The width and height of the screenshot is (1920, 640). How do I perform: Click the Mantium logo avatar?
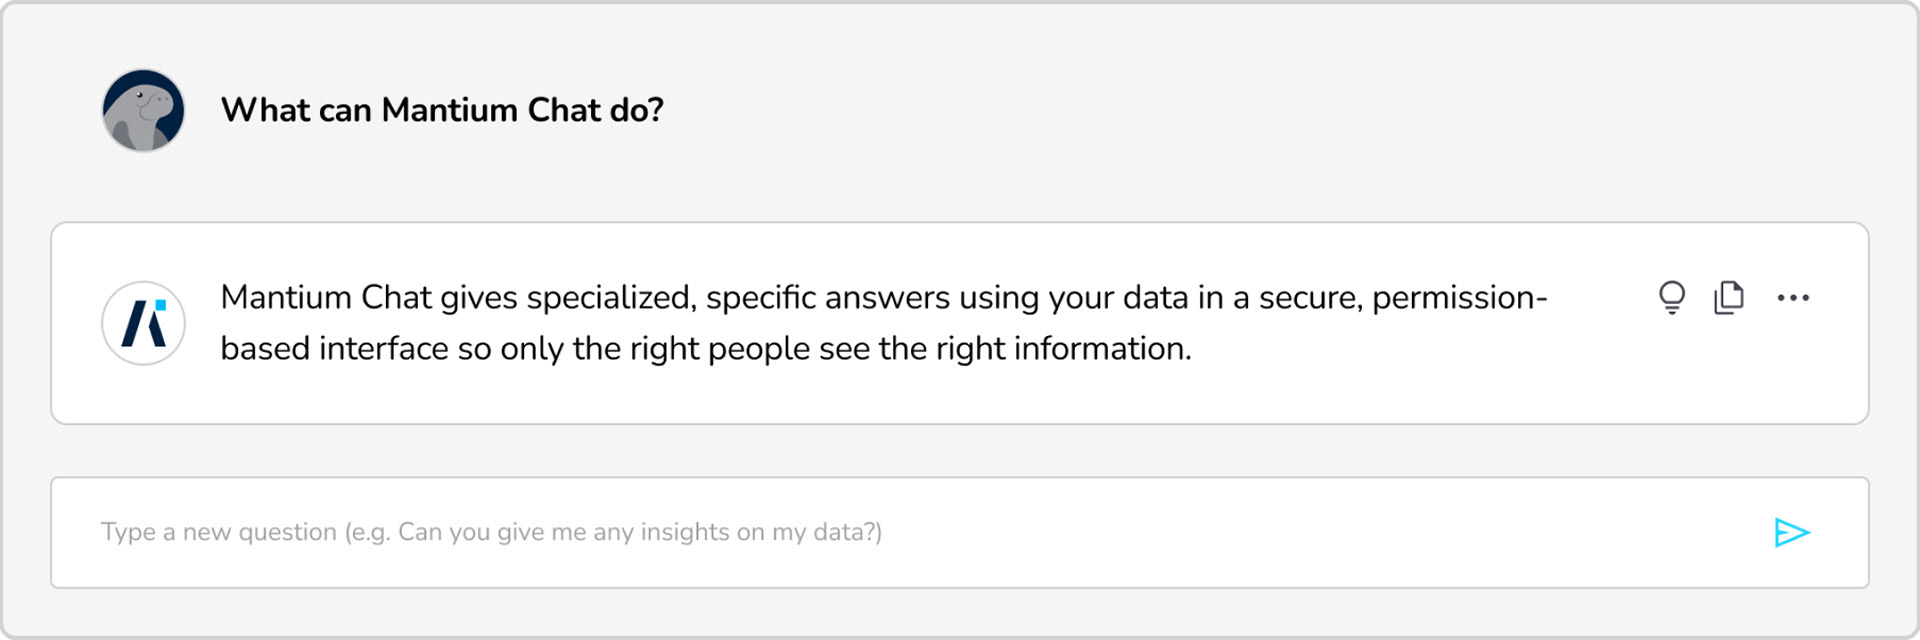point(143,323)
